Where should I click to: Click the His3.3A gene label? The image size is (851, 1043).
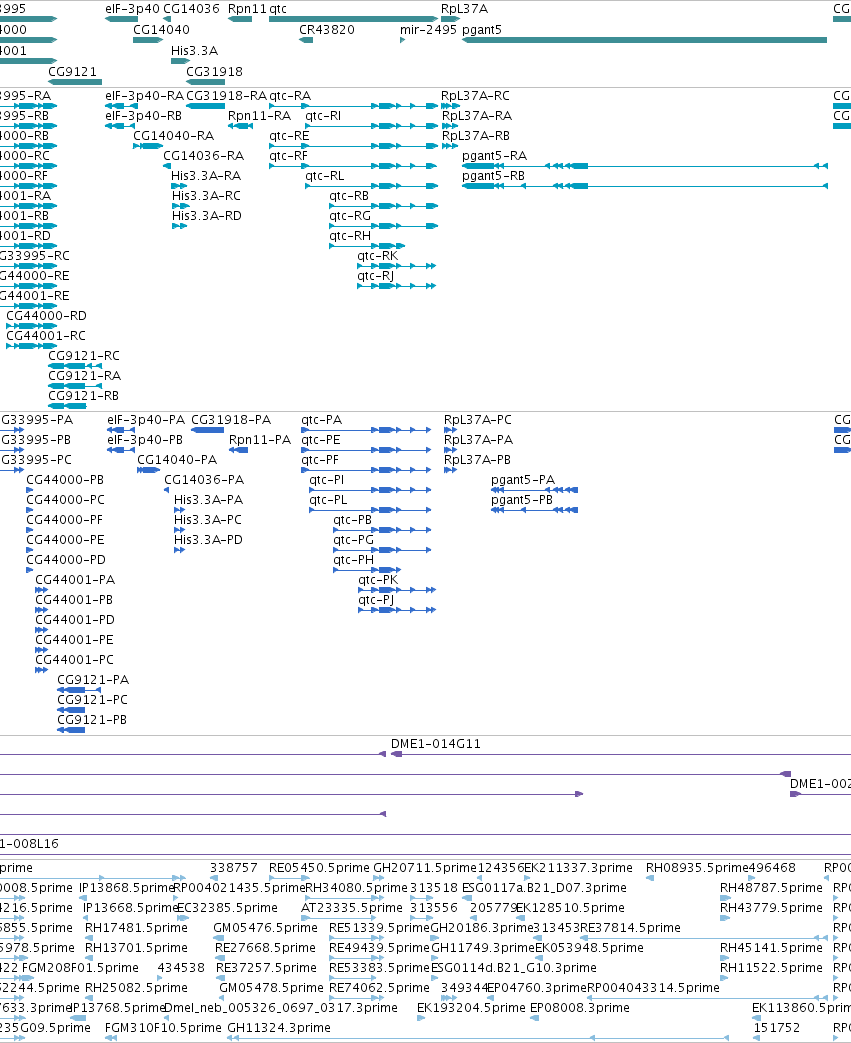coord(194,51)
